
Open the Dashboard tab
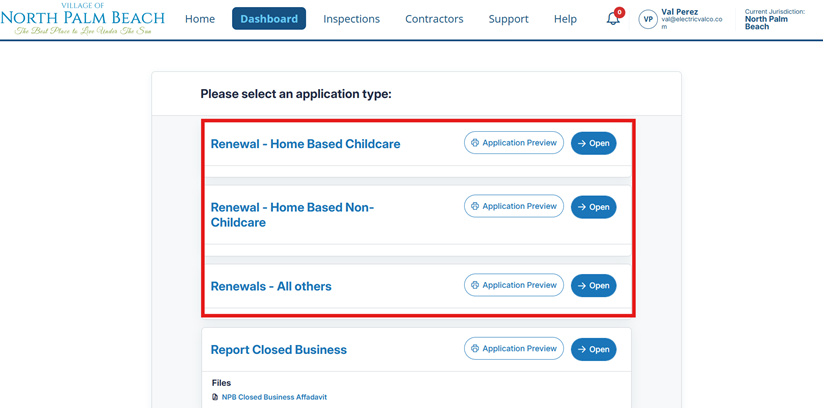tap(269, 19)
